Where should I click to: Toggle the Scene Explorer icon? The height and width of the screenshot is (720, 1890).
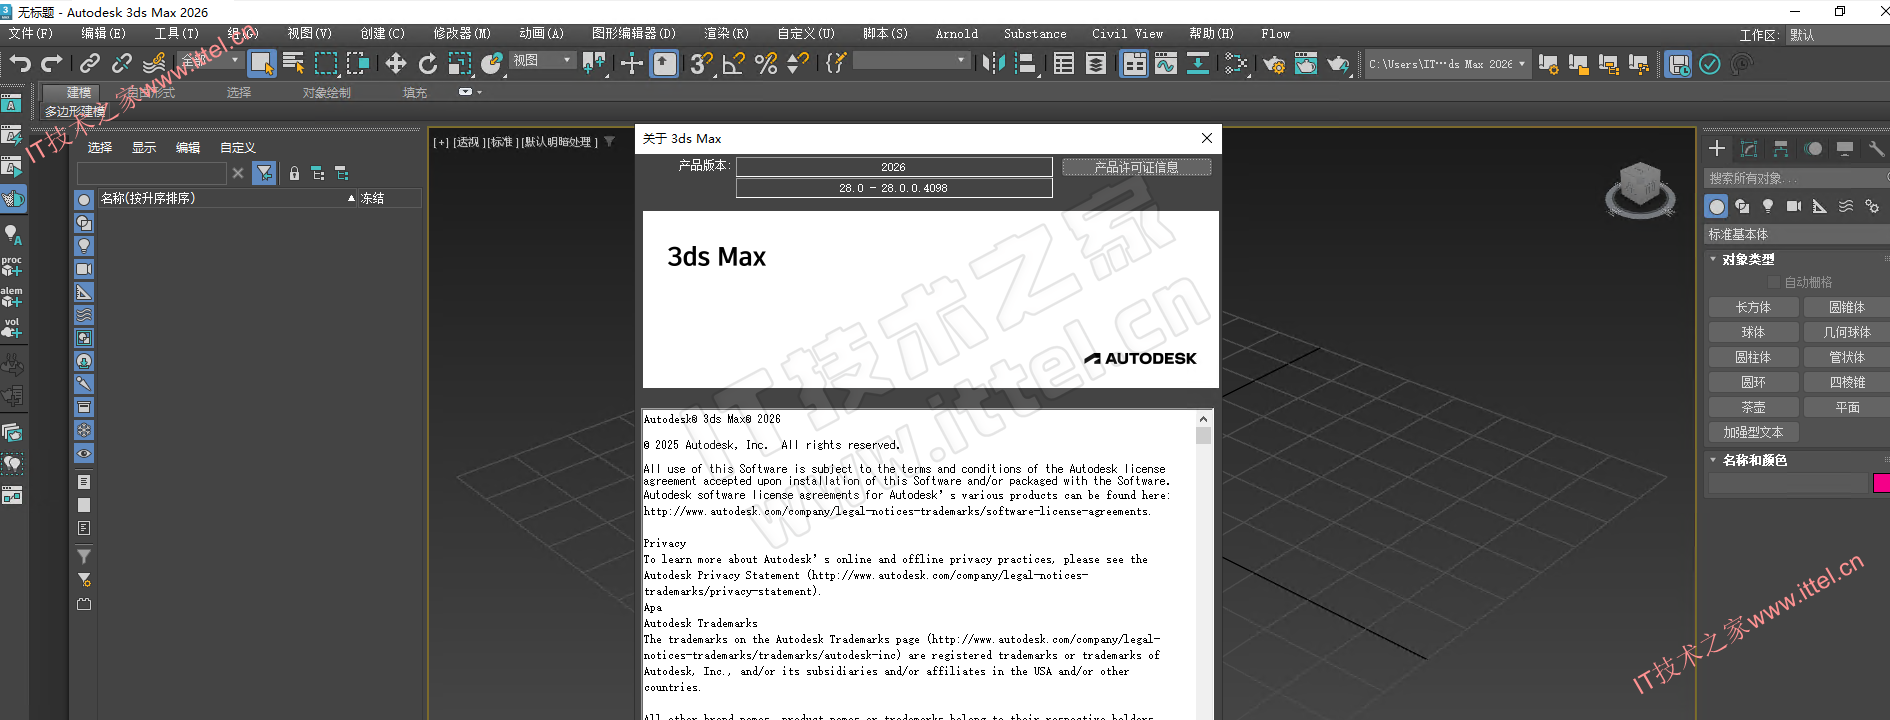(x=1064, y=64)
